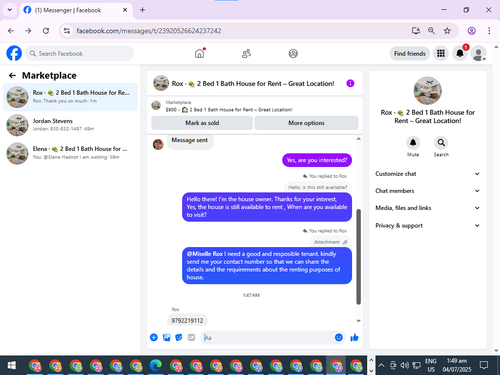Go back using the Marketplace back arrow
The width and height of the screenshot is (500, 375).
click(x=12, y=76)
